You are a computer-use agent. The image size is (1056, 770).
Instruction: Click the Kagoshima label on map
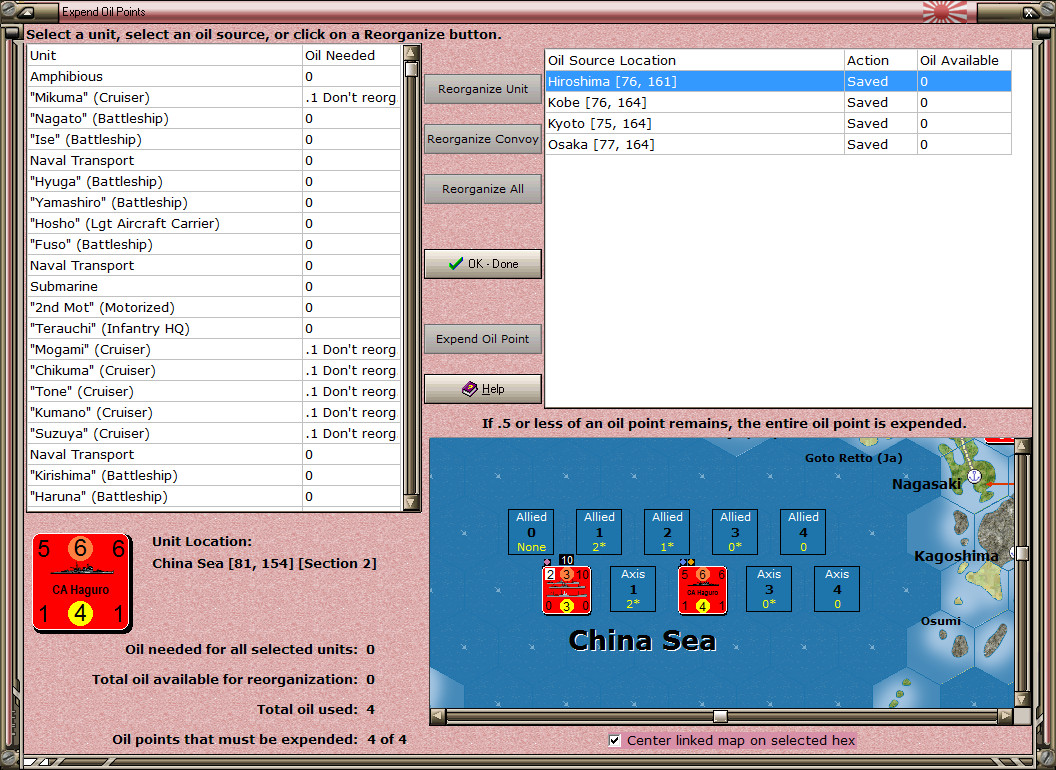[x=956, y=556]
